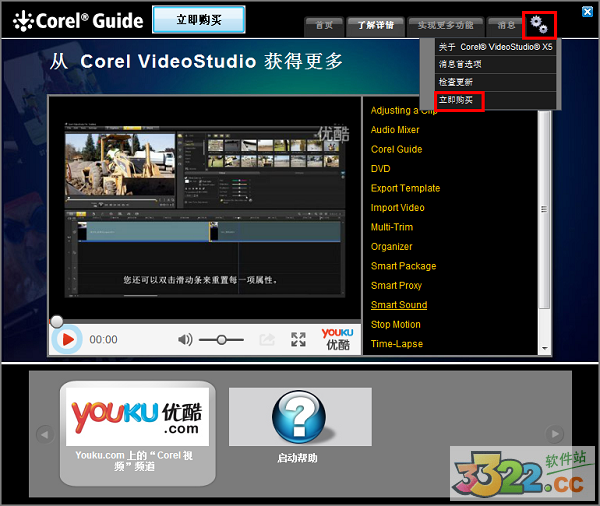Switch to the 首页 tab

tap(323, 25)
